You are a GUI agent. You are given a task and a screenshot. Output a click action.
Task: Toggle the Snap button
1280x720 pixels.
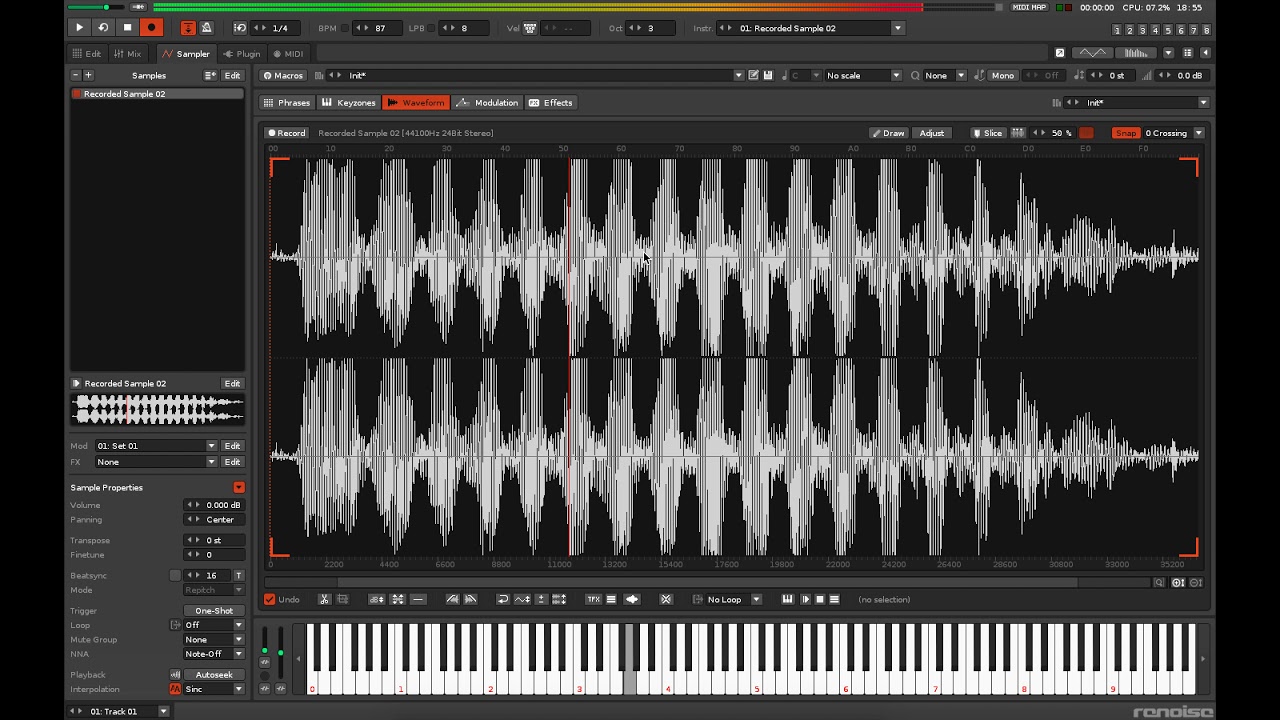1126,133
